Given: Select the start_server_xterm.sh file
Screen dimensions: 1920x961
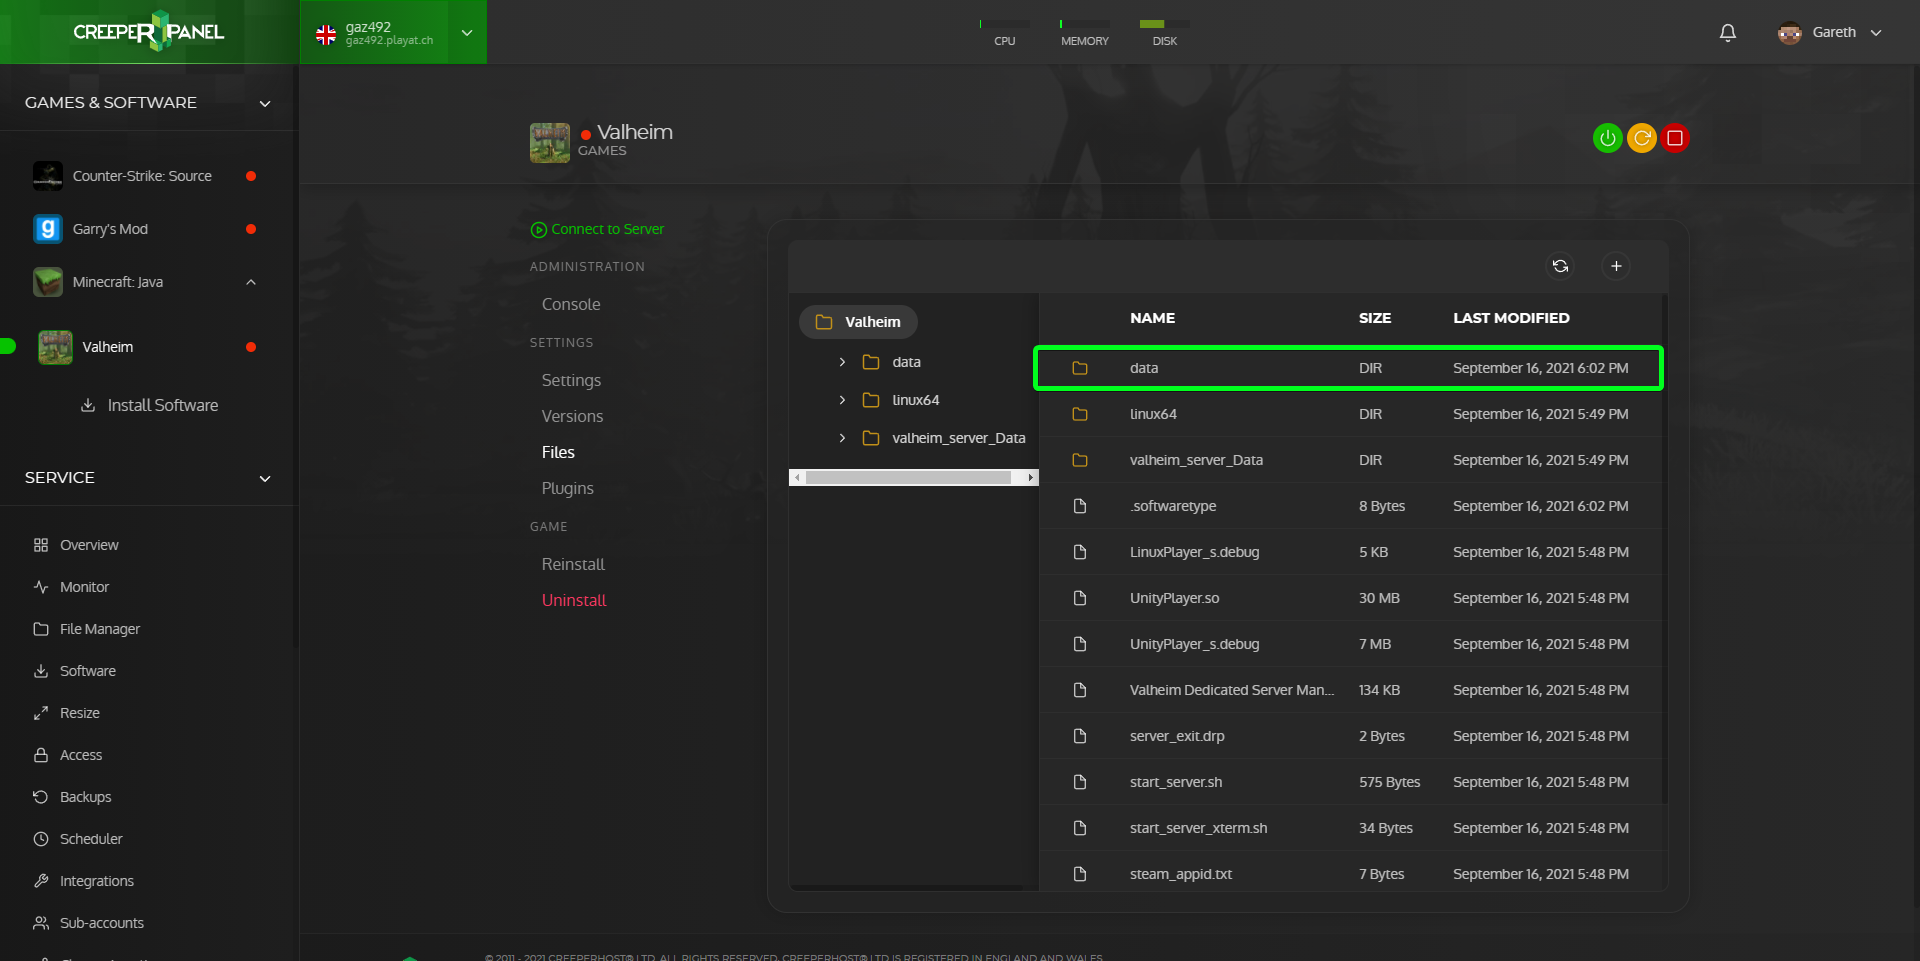Looking at the screenshot, I should coord(1350,828).
